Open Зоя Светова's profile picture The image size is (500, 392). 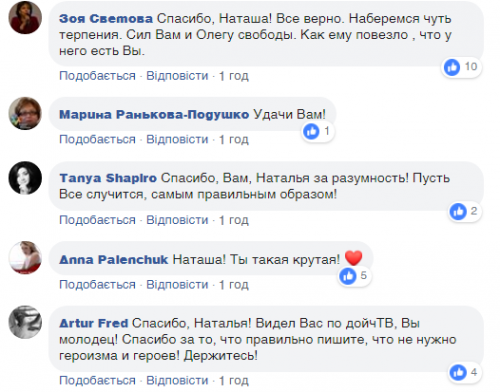tap(25, 17)
